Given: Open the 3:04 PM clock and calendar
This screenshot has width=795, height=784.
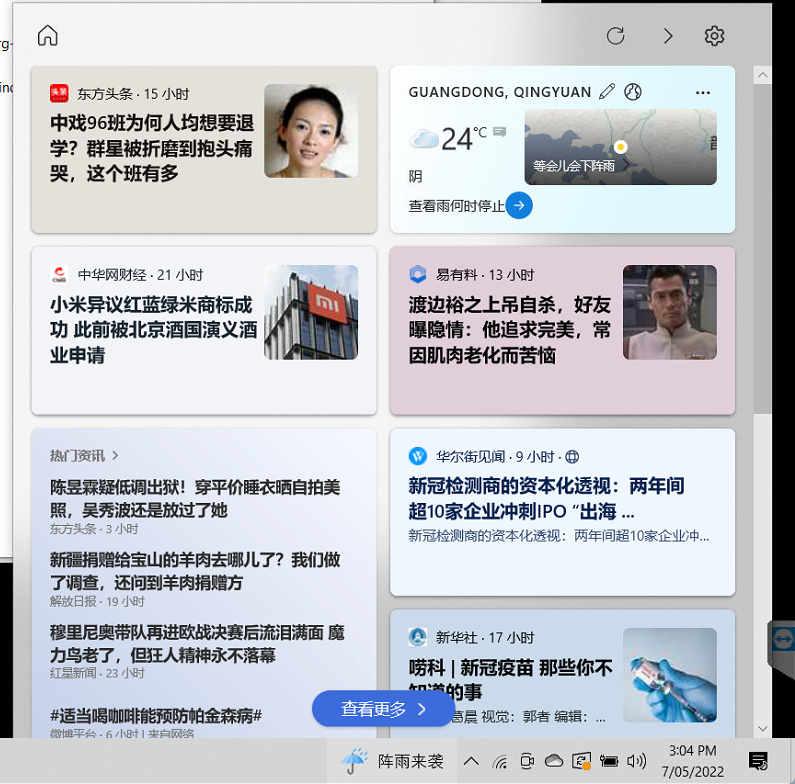Looking at the screenshot, I should (693, 761).
